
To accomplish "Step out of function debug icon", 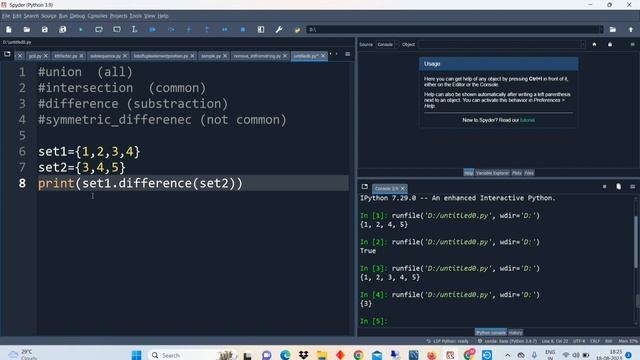I will [x=207, y=29].
